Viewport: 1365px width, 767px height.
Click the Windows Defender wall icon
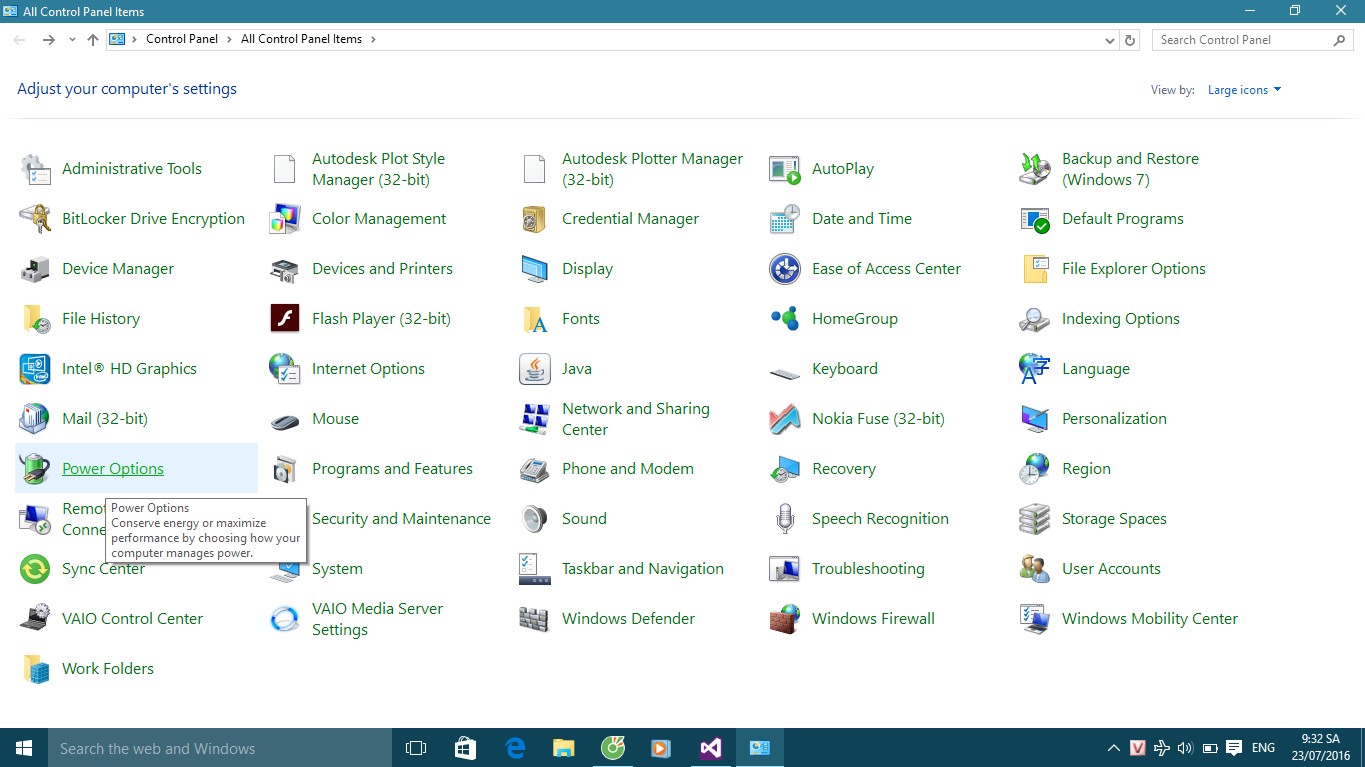pyautogui.click(x=535, y=619)
